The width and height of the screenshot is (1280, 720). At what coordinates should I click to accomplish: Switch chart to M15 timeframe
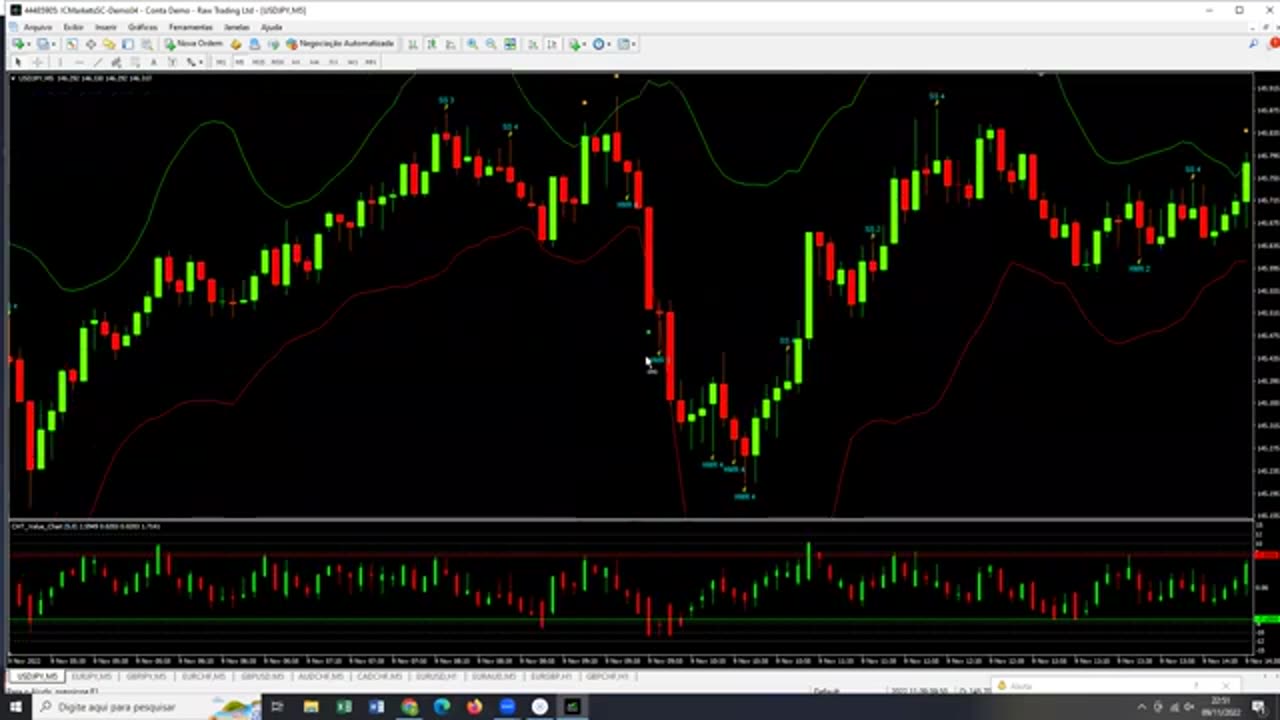coord(258,62)
